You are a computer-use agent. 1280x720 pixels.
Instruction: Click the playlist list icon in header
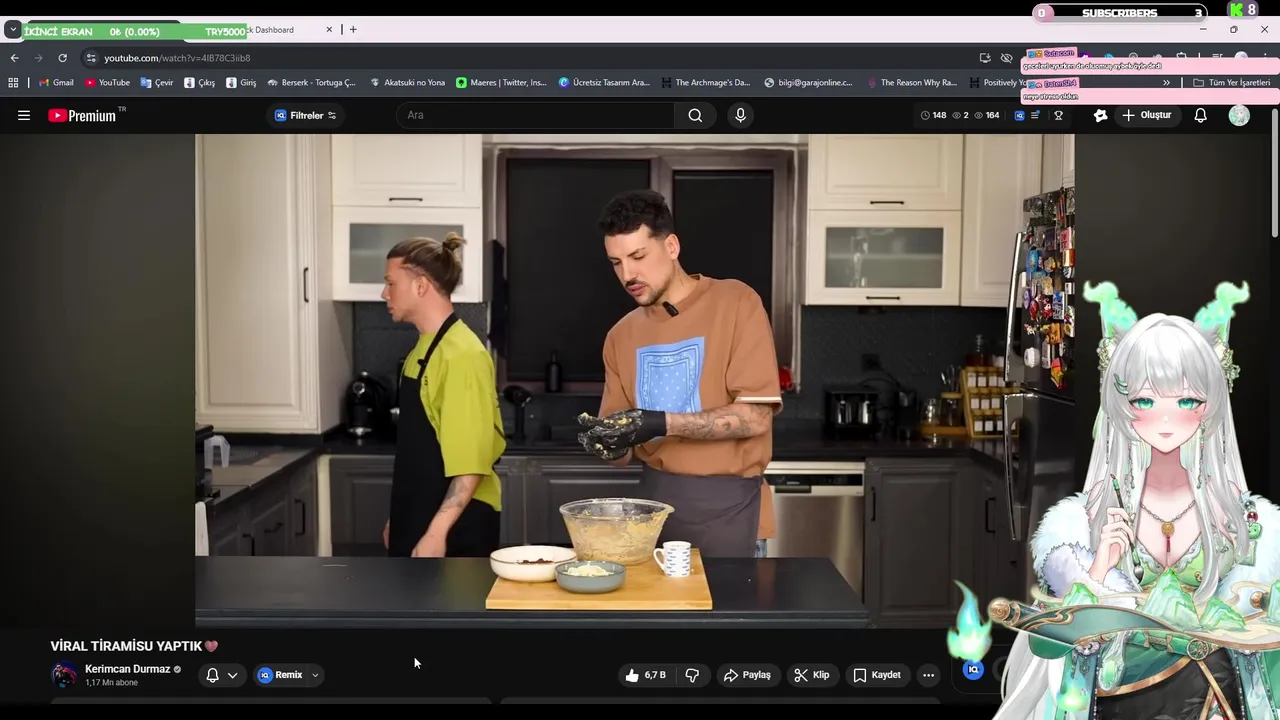(1036, 115)
